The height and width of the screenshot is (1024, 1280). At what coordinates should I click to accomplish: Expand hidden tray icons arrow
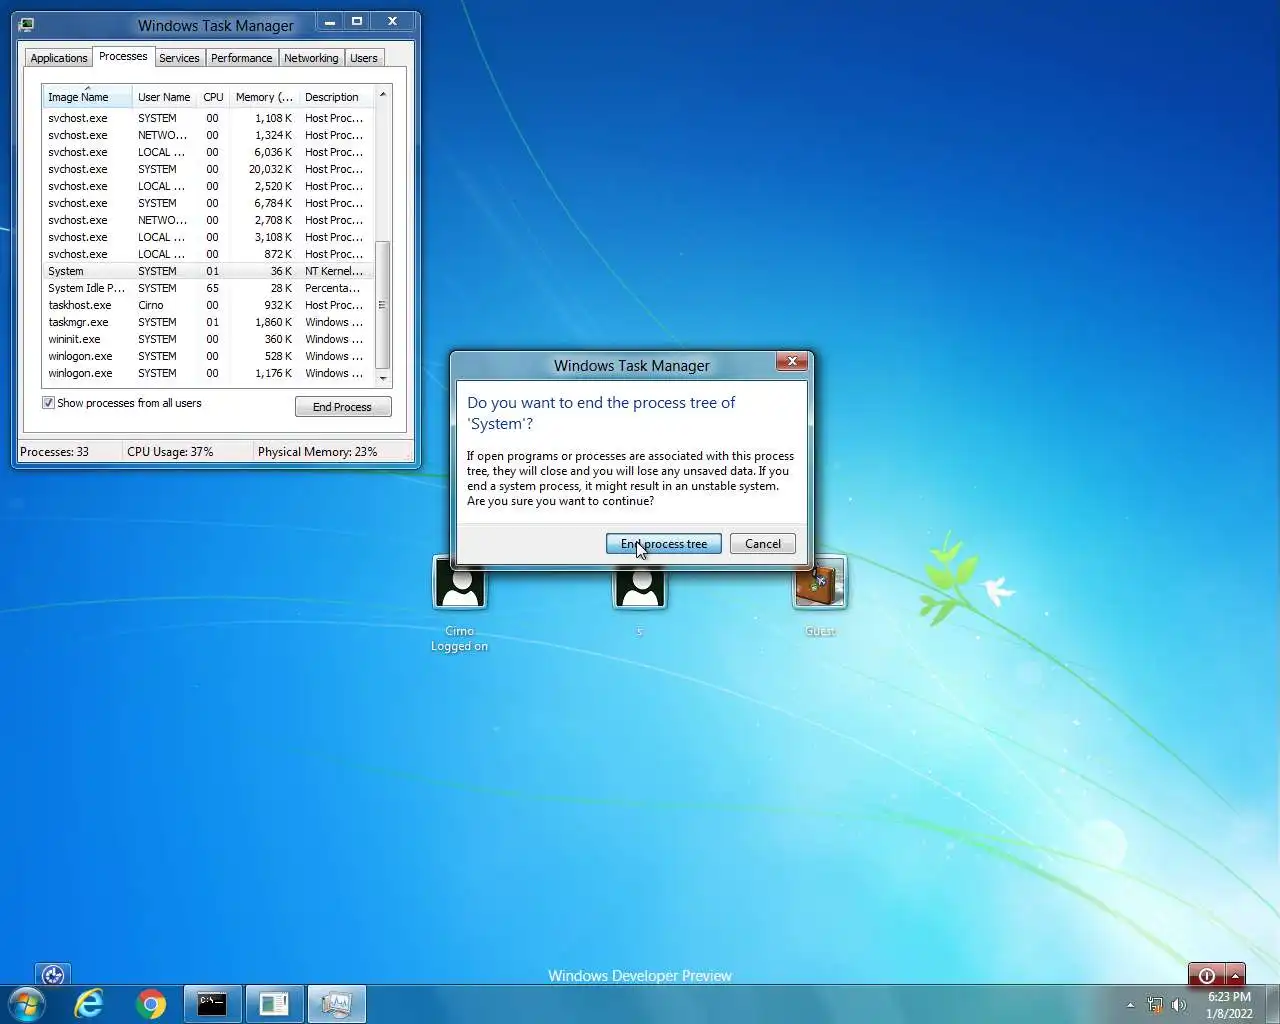click(1131, 1005)
